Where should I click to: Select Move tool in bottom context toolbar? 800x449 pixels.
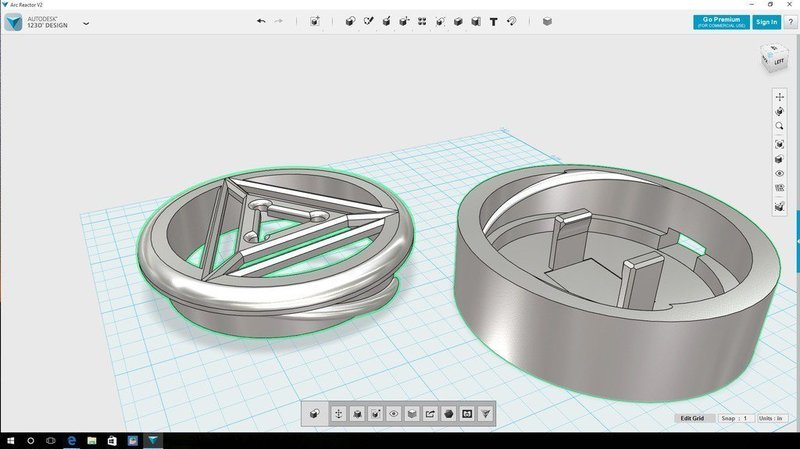[338, 414]
